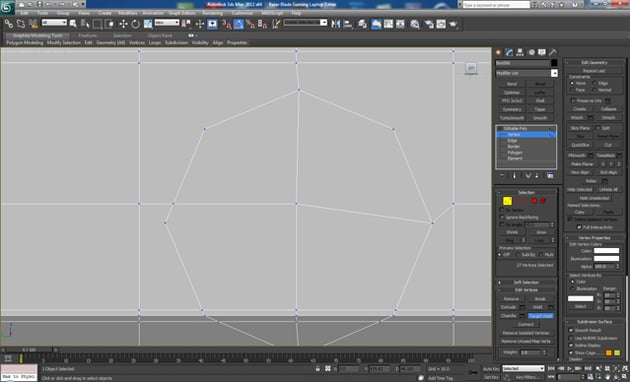Open the Modify command panel tab
The image size is (630, 382).
point(509,52)
